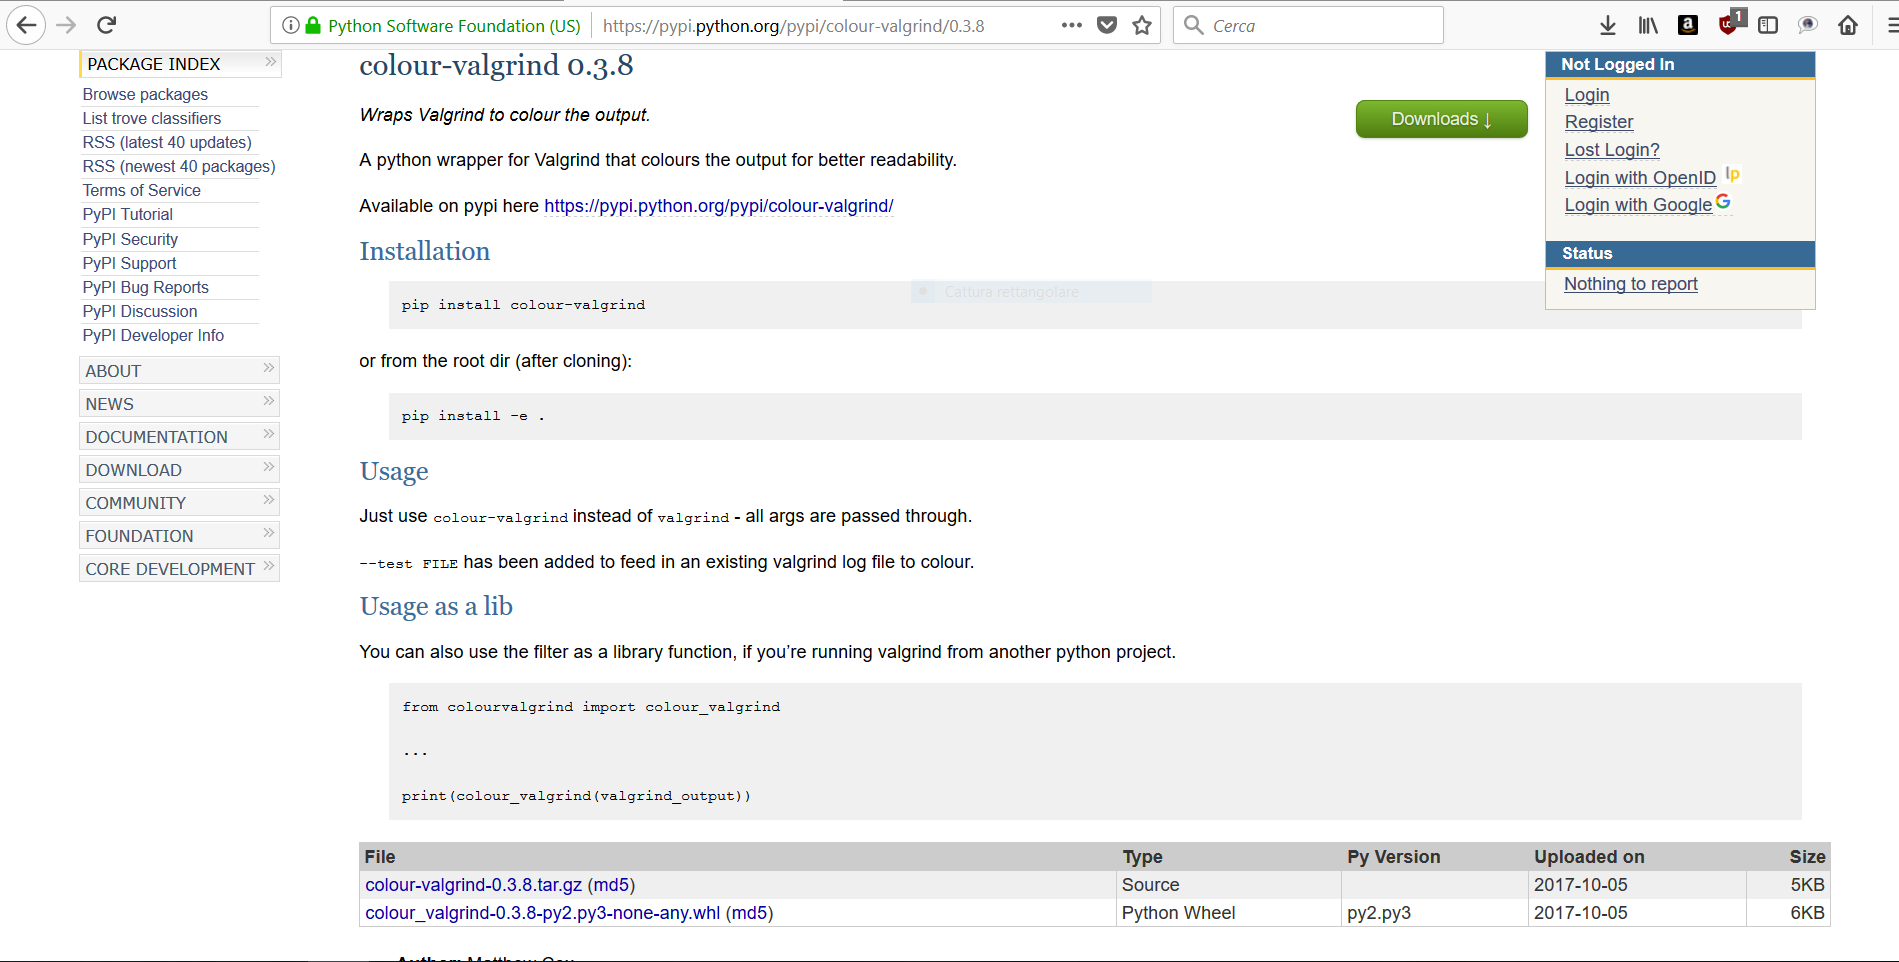The image size is (1899, 962).
Task: Expand the CORE DEVELOPMENT menu section
Action: pyautogui.click(x=179, y=568)
